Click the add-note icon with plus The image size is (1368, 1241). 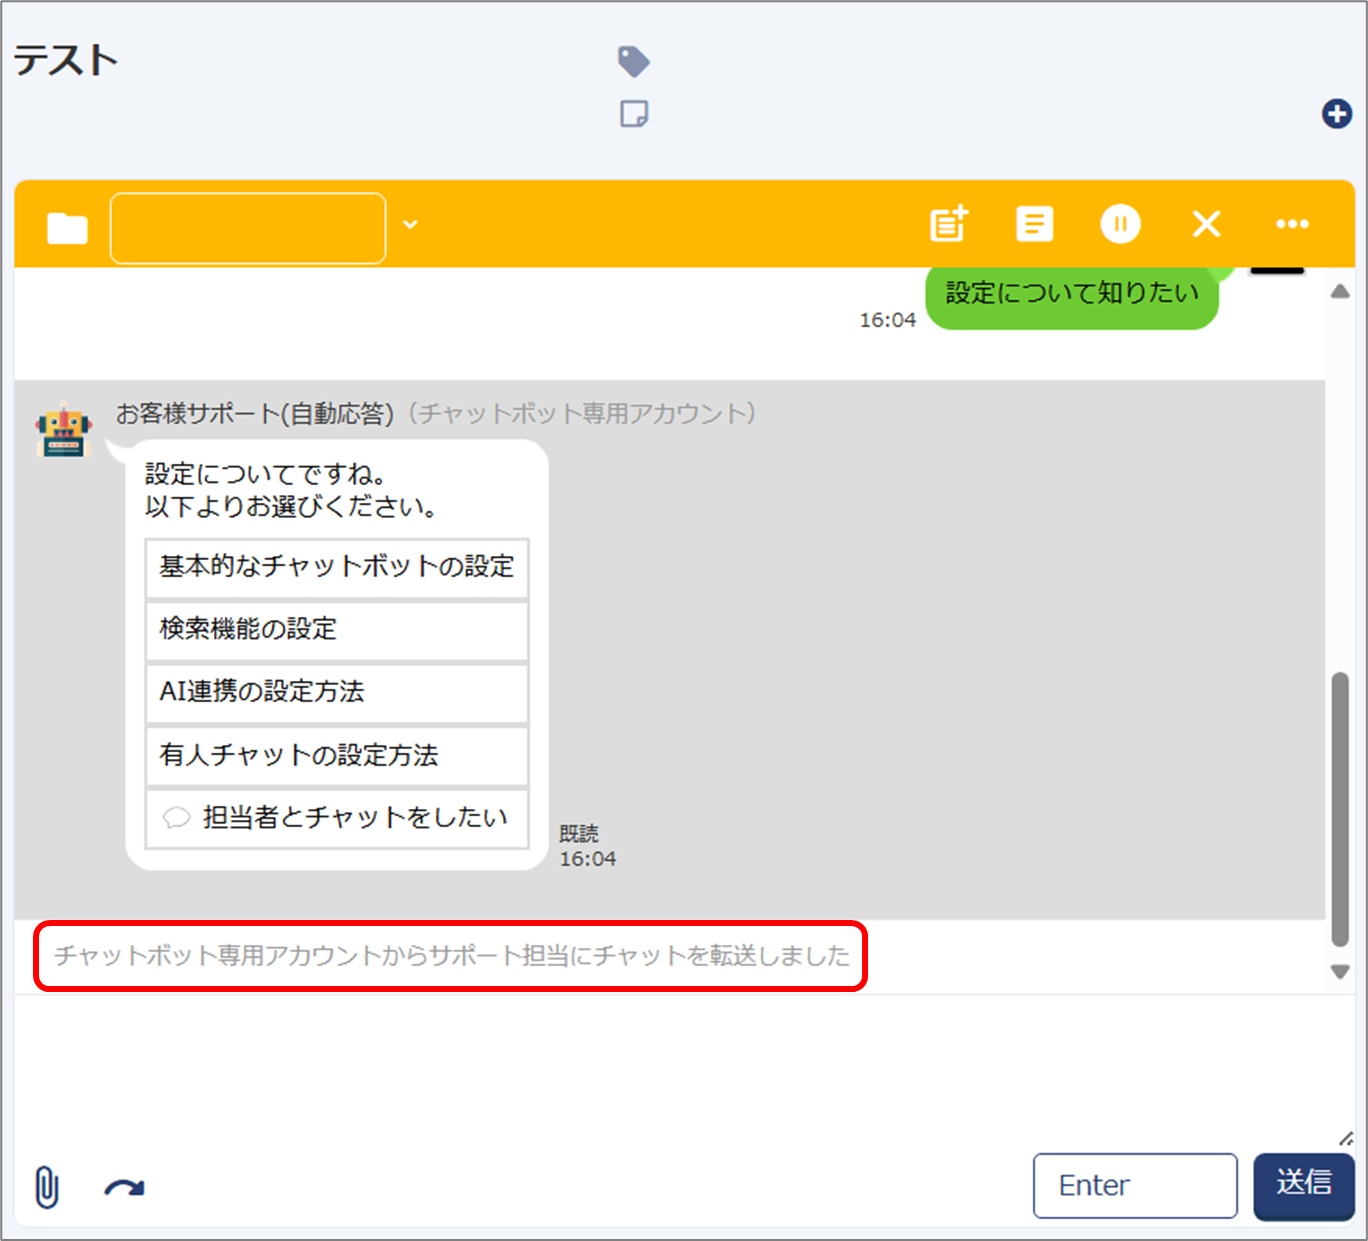click(x=949, y=224)
